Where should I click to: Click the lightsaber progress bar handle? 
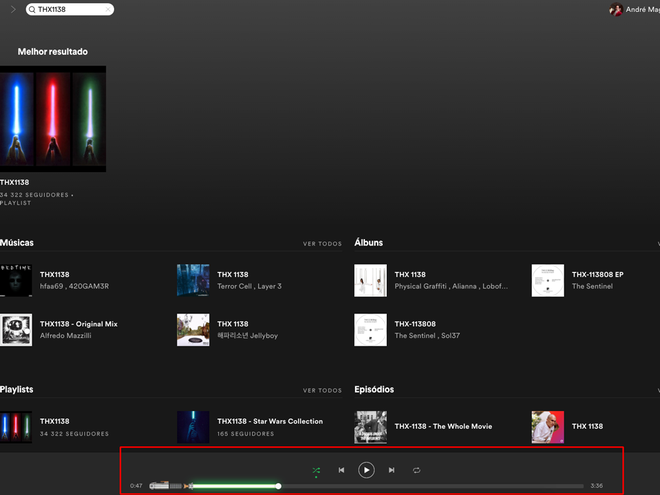tap(278, 486)
